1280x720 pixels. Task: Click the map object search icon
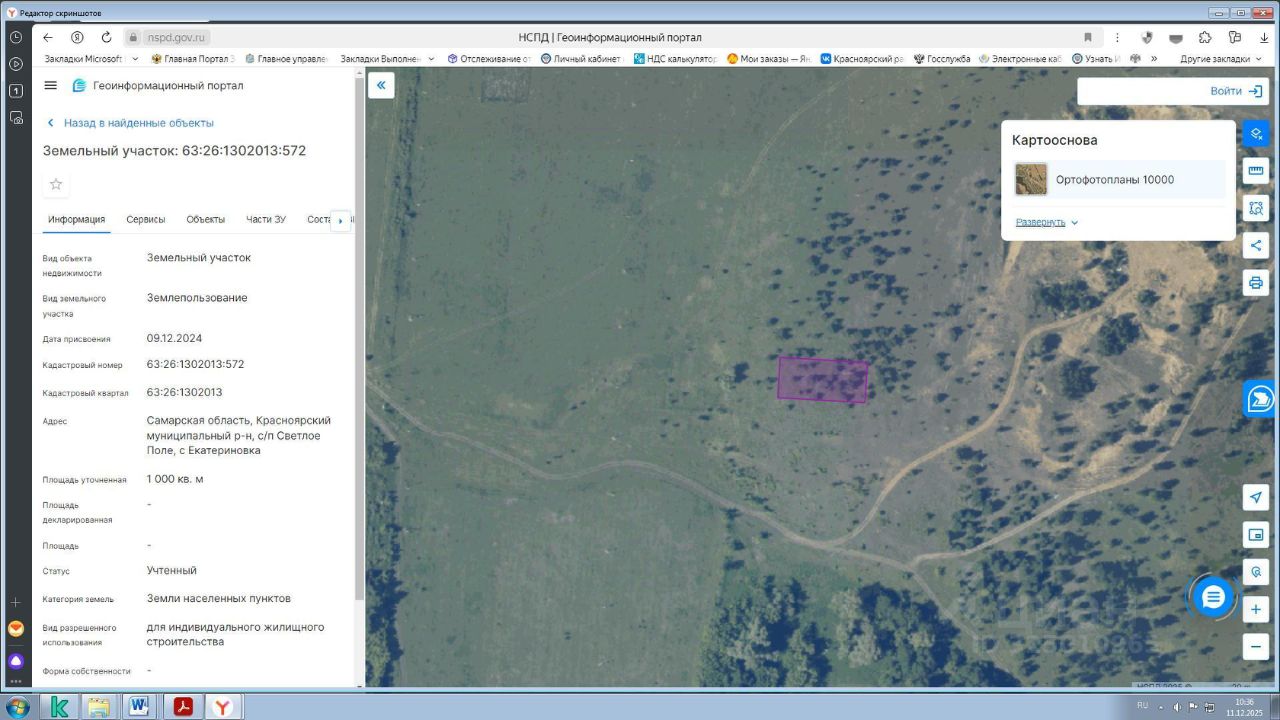[x=1256, y=572]
